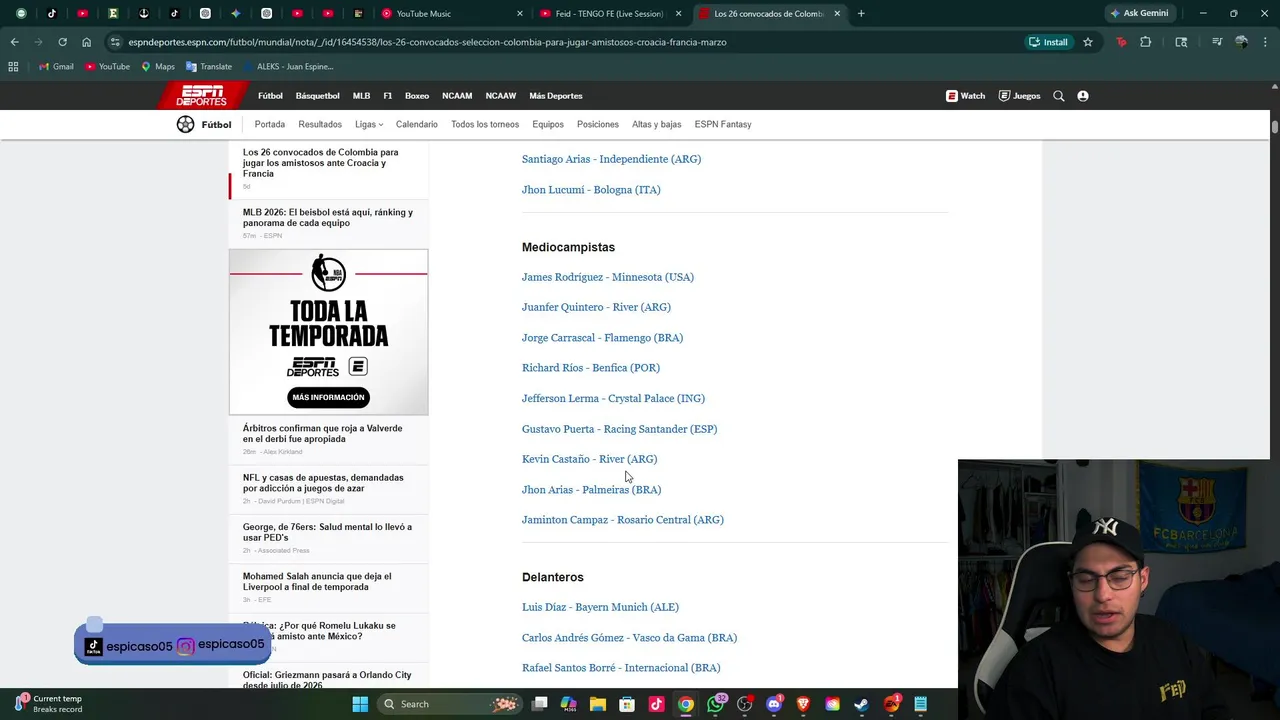Switch to the Feid - TENGO FE tab
Screen dimensions: 1280x720
(x=612, y=13)
